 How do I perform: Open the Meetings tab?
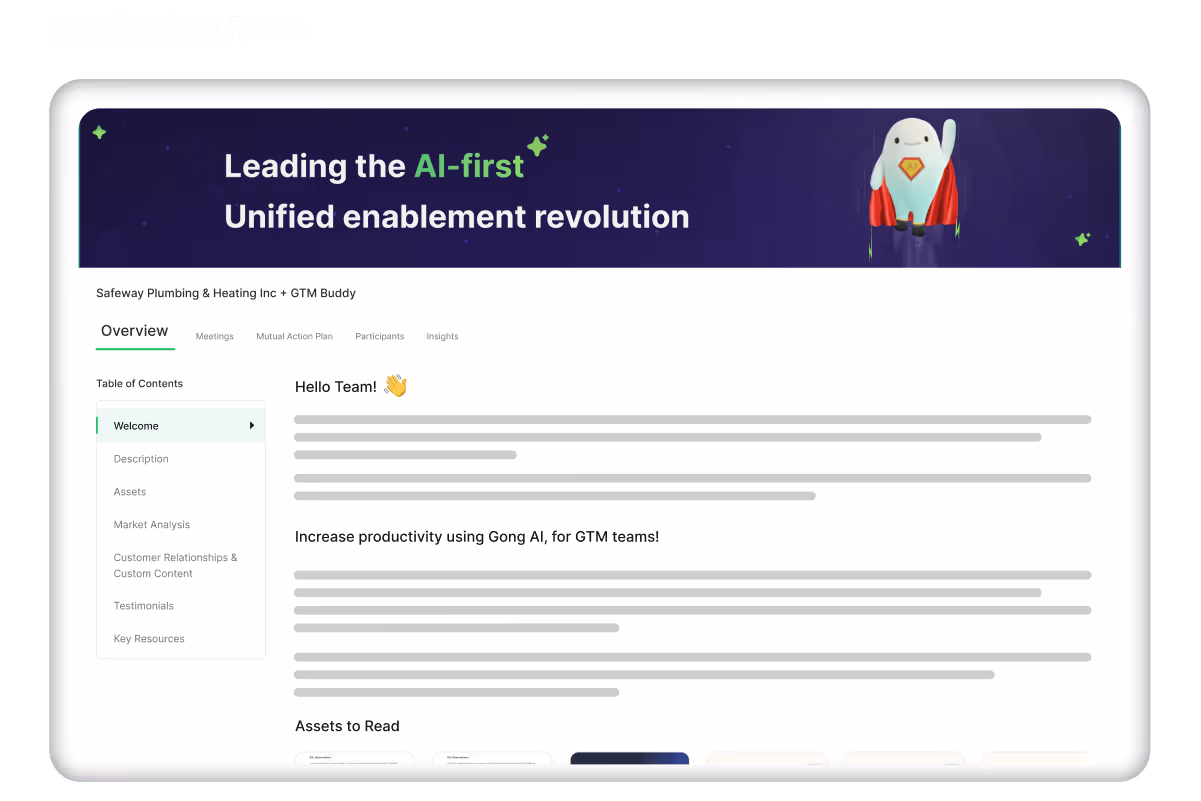[x=215, y=337]
